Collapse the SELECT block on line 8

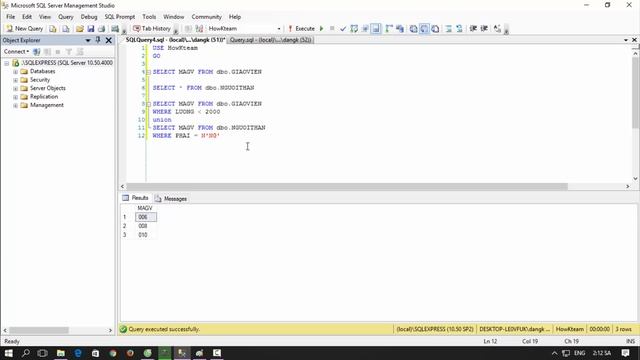coord(149,104)
